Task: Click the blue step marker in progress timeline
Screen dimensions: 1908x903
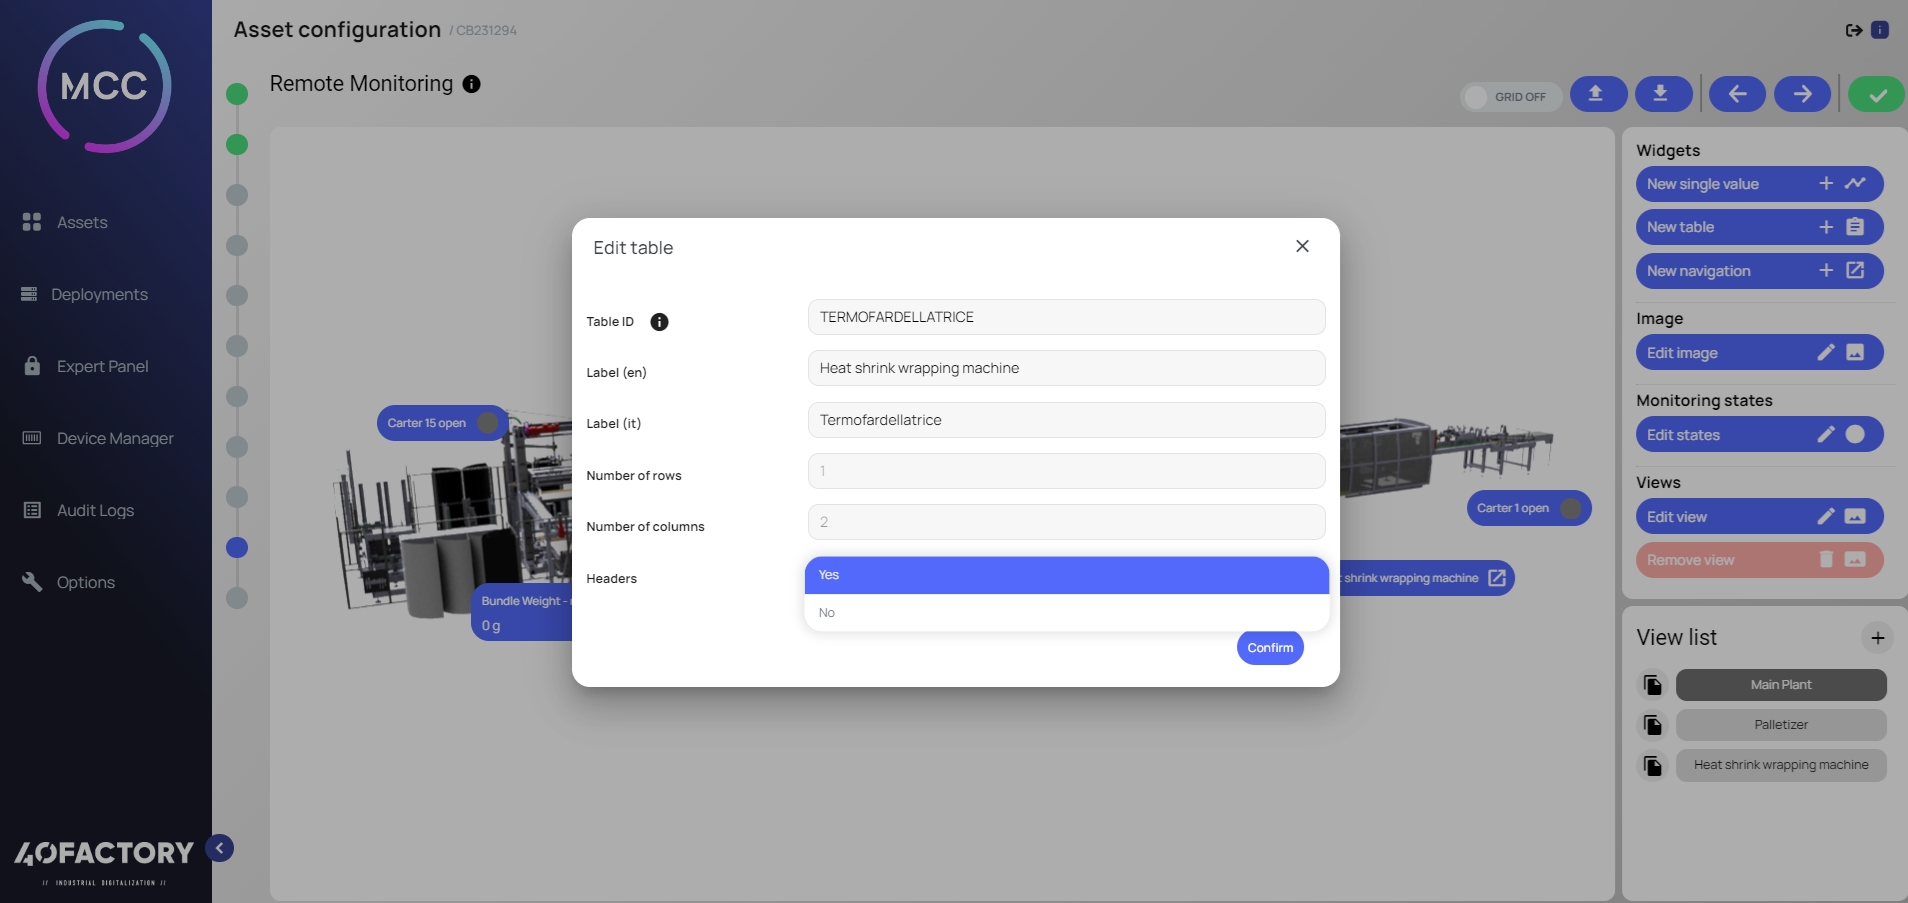Action: (237, 547)
